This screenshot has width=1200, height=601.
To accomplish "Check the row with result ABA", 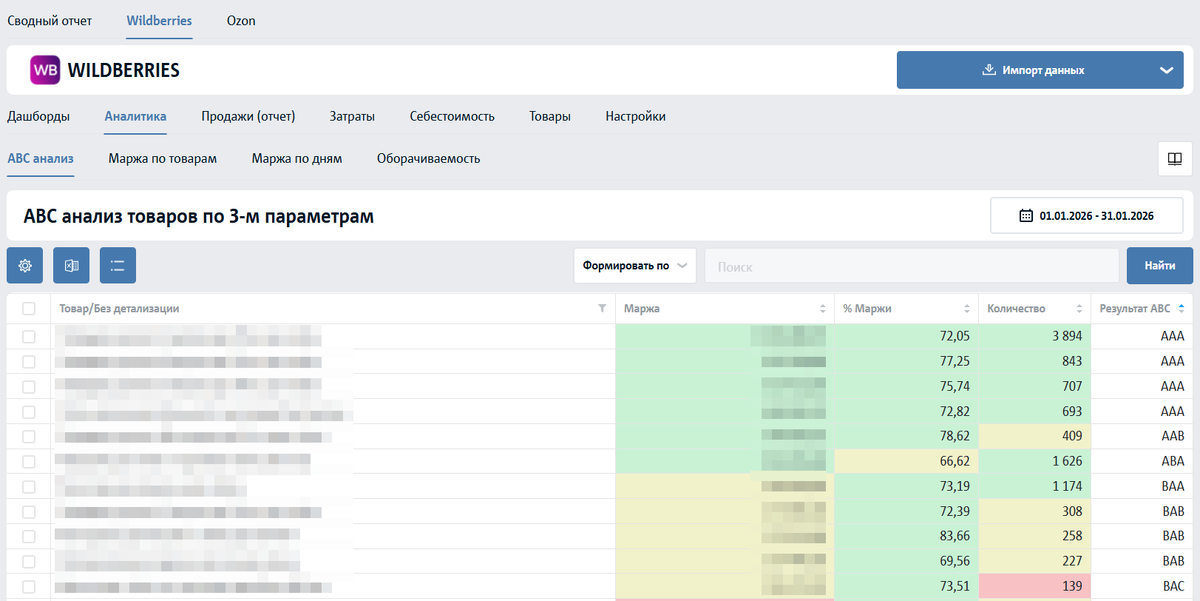I will point(28,461).
